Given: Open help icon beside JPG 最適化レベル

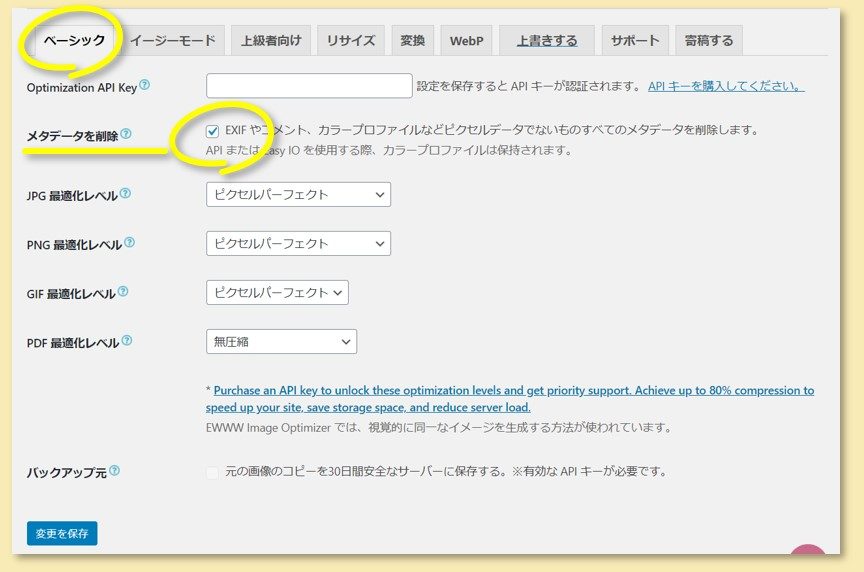Looking at the screenshot, I should pyautogui.click(x=125, y=193).
